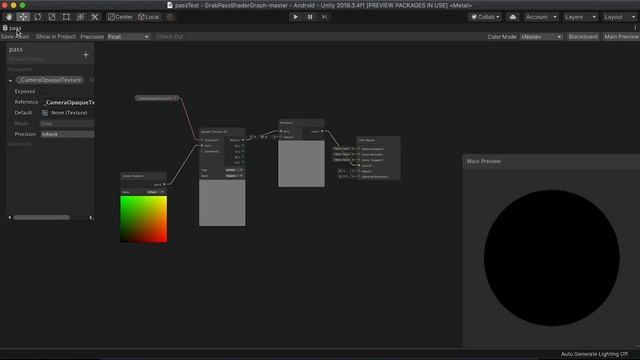Open the custom editor tools button

point(95,17)
